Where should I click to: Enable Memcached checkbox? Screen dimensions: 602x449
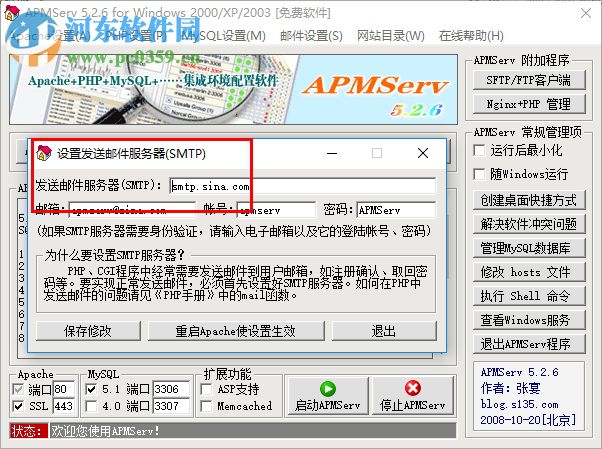pos(207,406)
